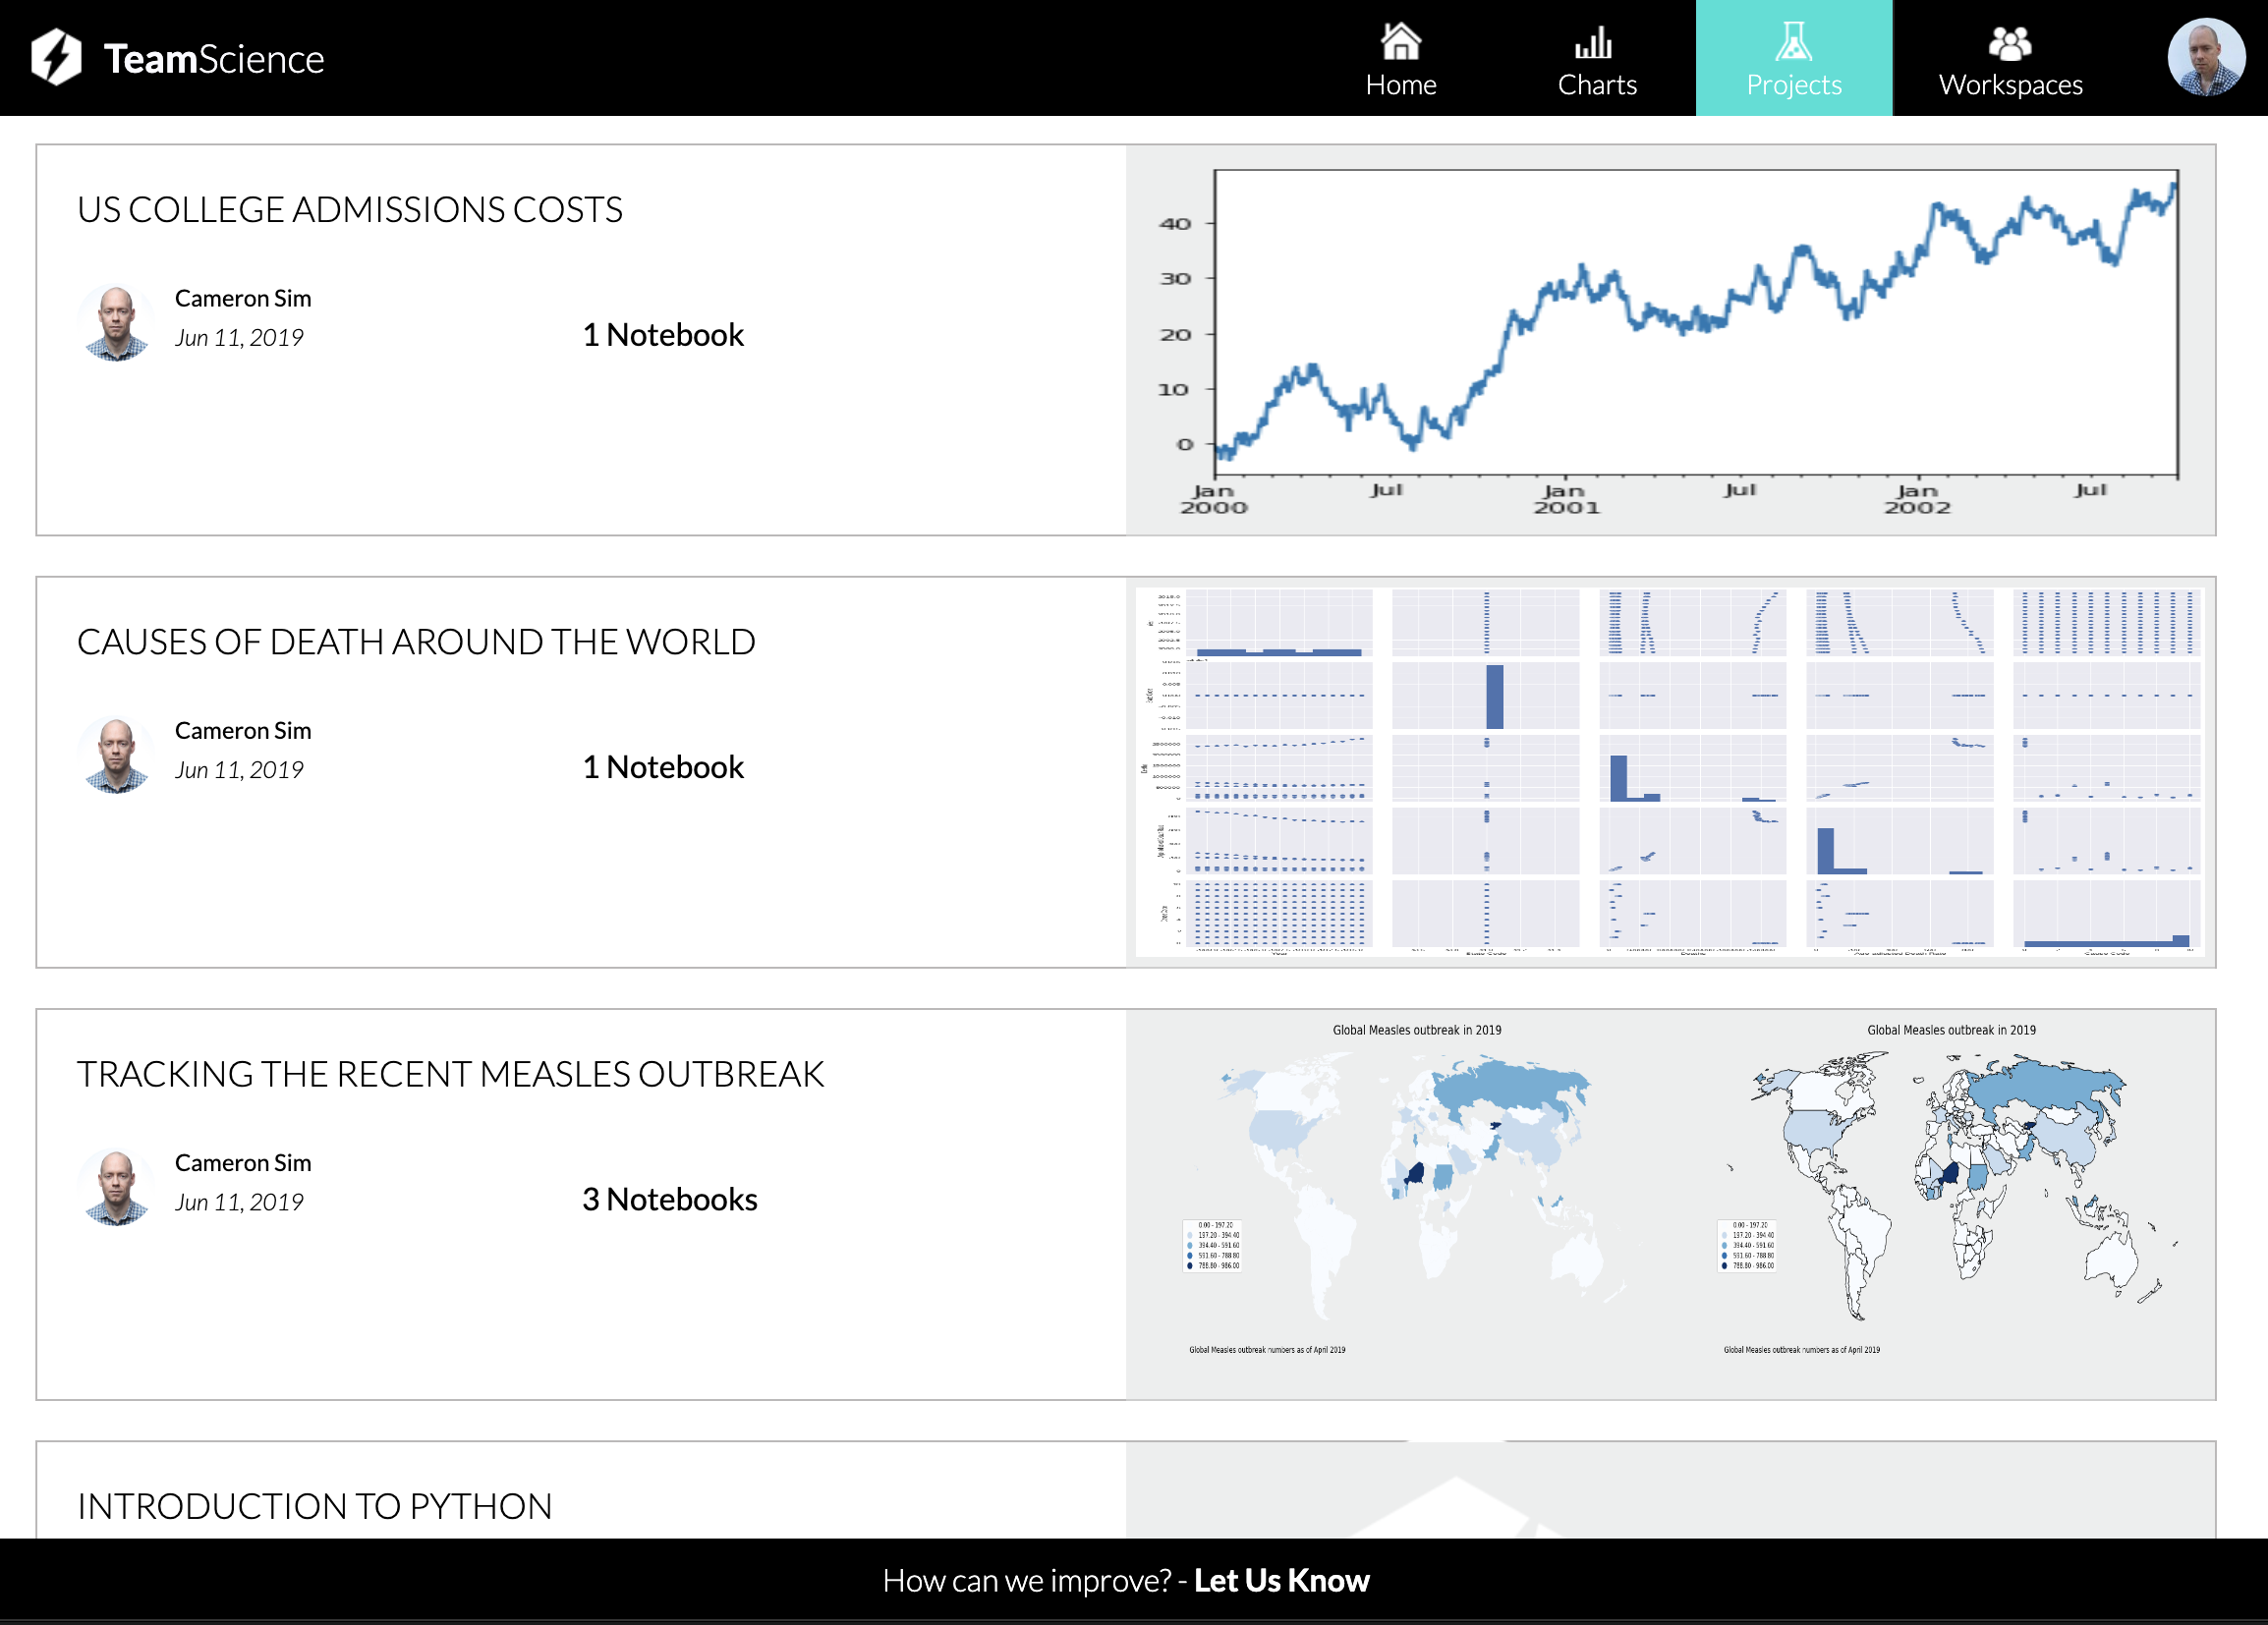Click the TeamScience lightning bolt logo
The image size is (2268, 1625).
55,57
